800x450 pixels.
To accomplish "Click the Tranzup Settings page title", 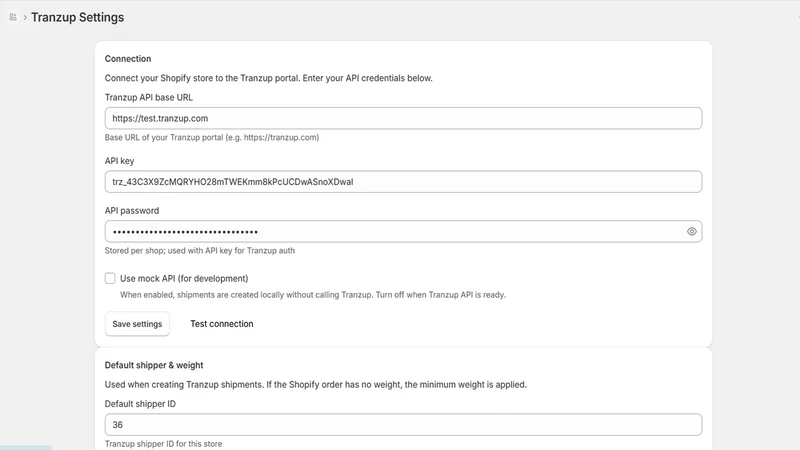I will (78, 17).
